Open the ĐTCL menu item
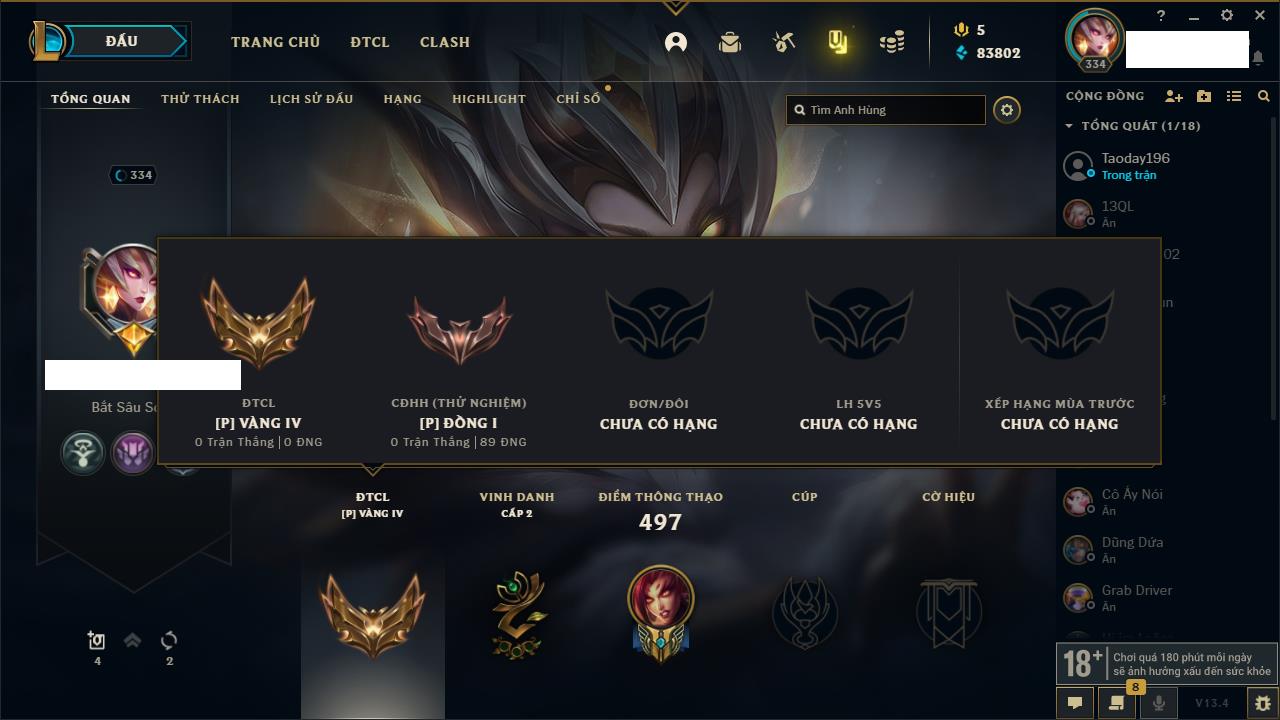Screen dimensions: 1280x720 (370, 42)
